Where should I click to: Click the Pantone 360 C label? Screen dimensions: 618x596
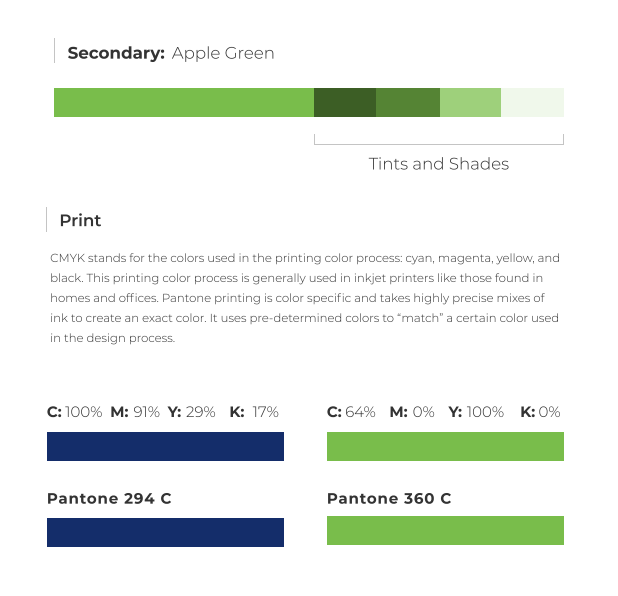(389, 499)
